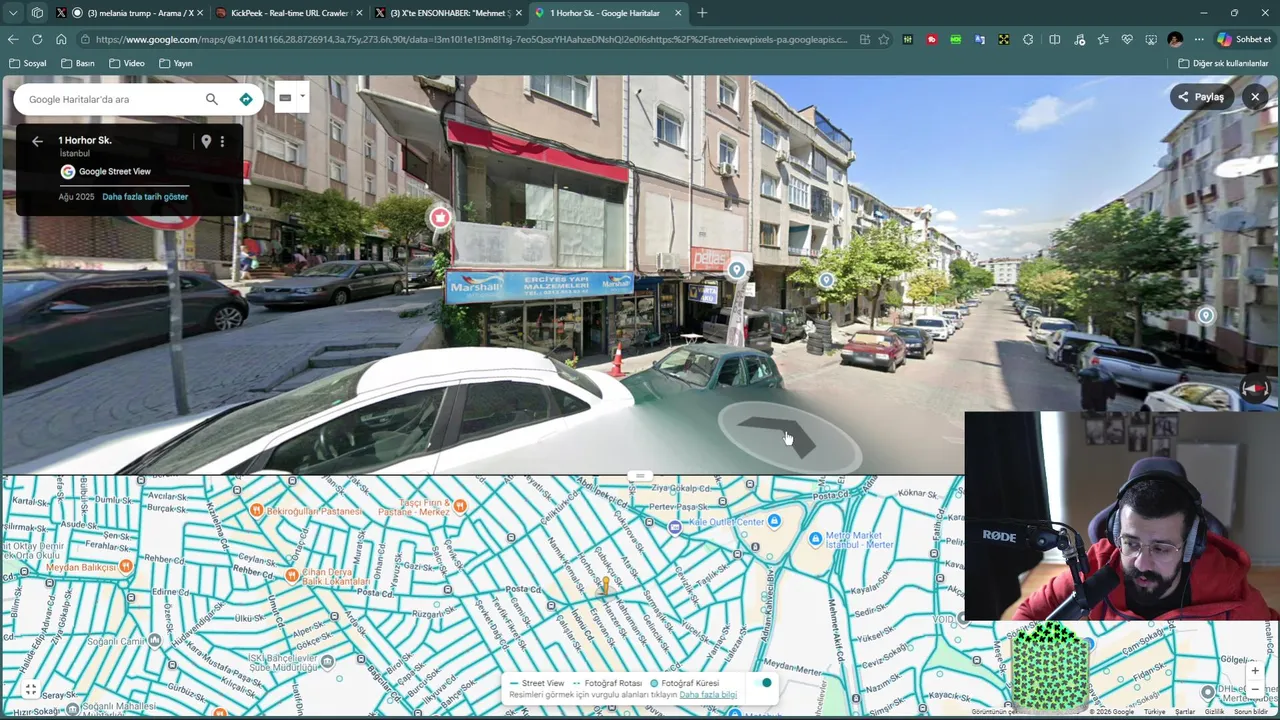Open the Extensions puzzle icon
1280x720 pixels.
point(1028,39)
